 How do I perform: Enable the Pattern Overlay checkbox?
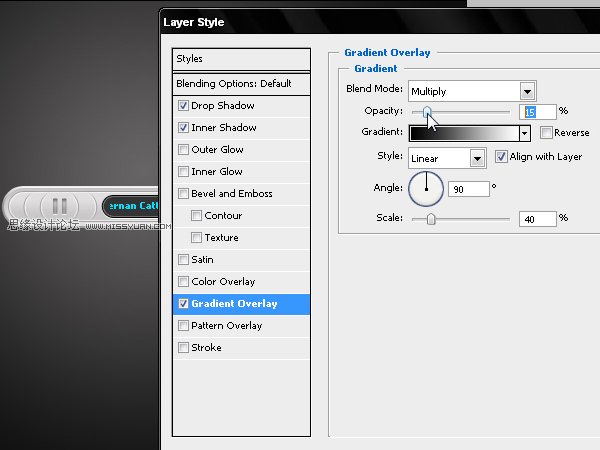[183, 325]
